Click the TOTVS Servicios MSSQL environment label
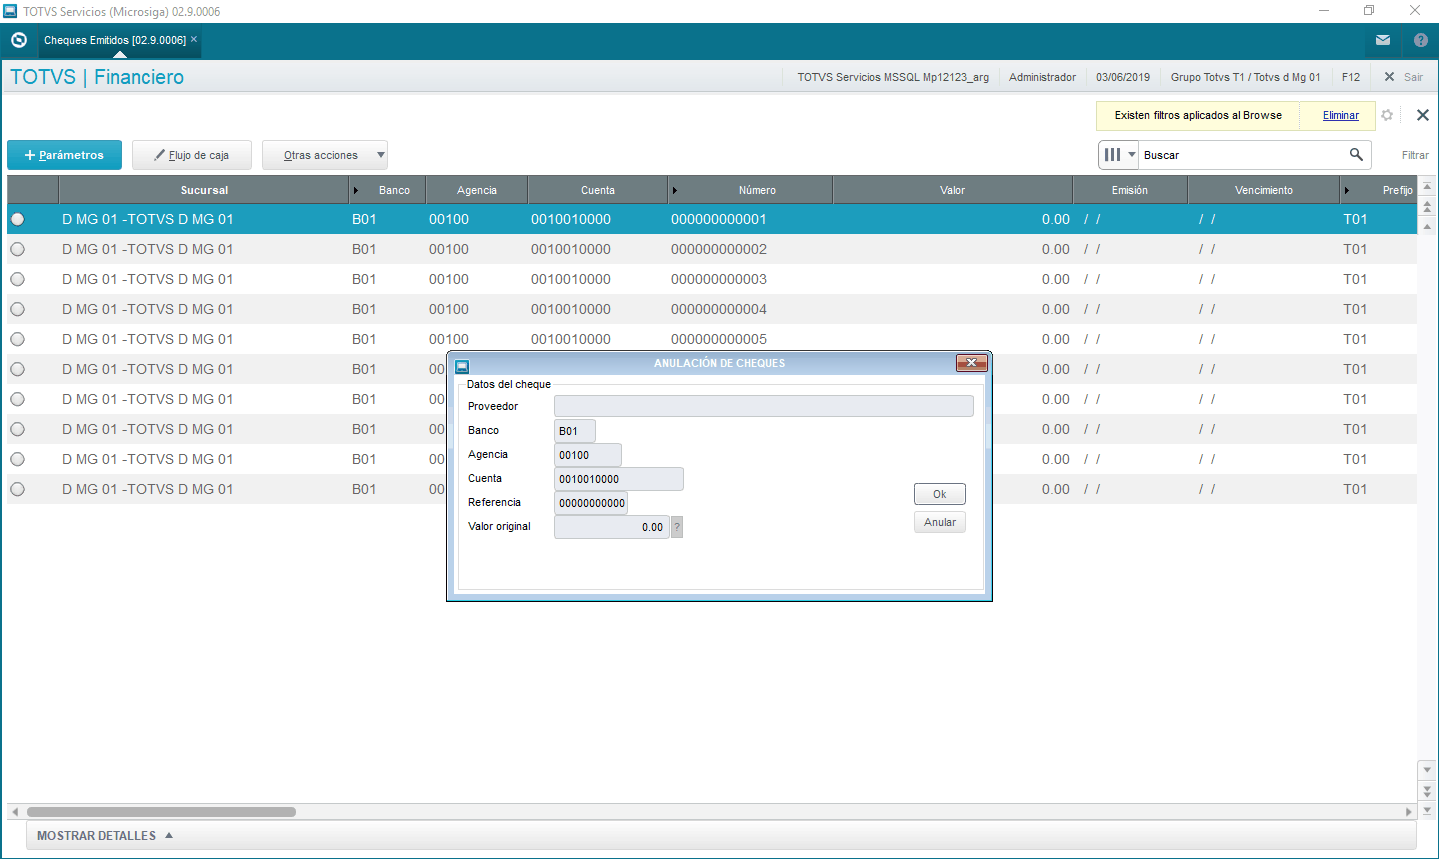The width and height of the screenshot is (1439, 859). (893, 77)
